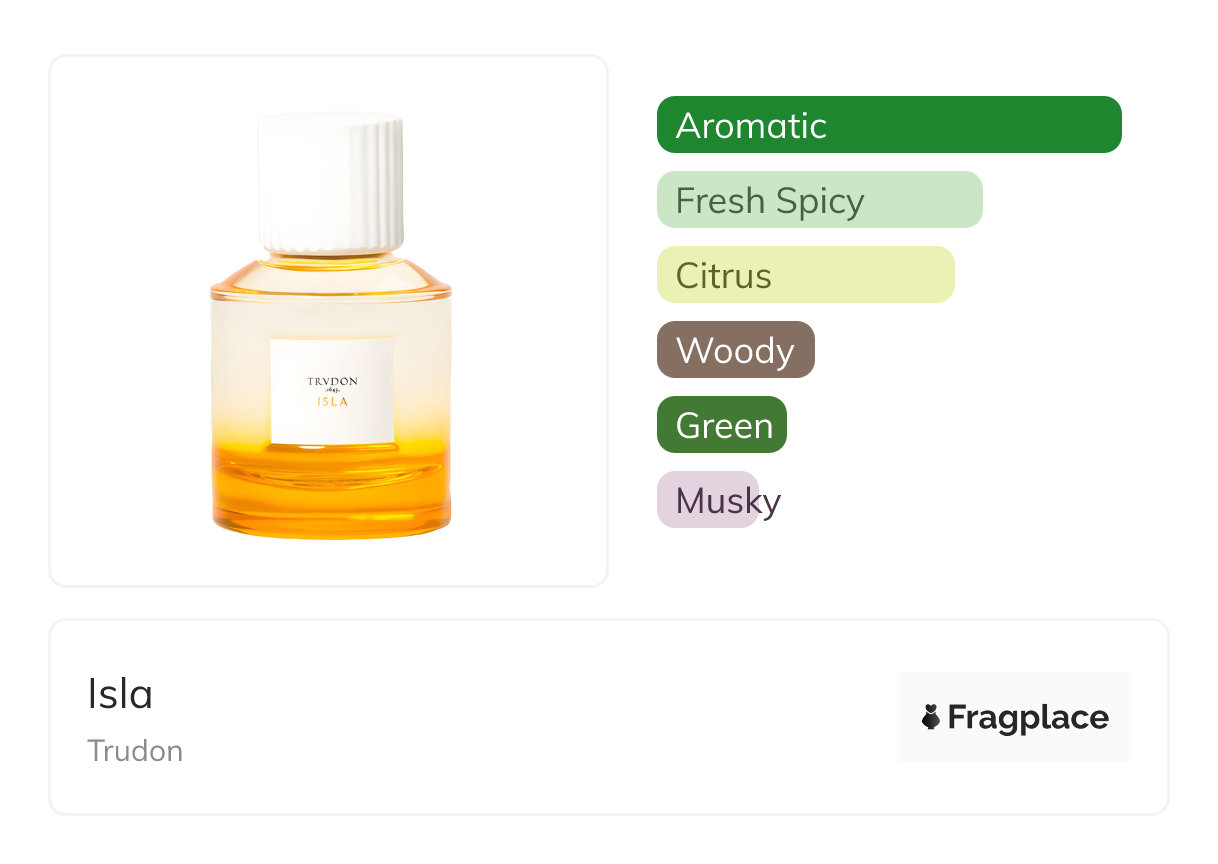The height and width of the screenshot is (864, 1218).
Task: Select the Woody accord tag
Action: pos(735,350)
